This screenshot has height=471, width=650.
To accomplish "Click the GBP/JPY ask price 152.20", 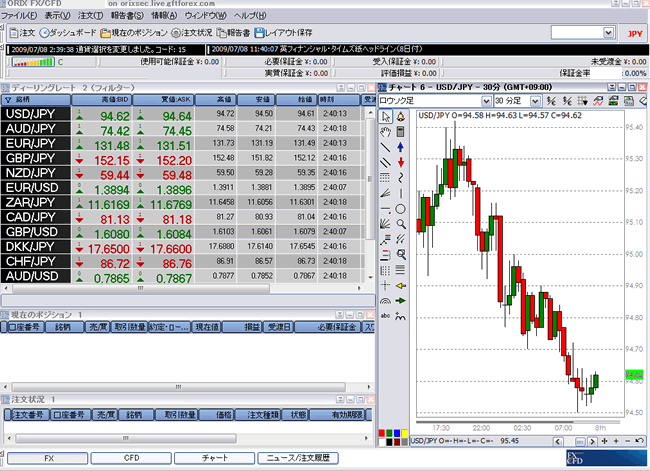I will click(x=174, y=160).
